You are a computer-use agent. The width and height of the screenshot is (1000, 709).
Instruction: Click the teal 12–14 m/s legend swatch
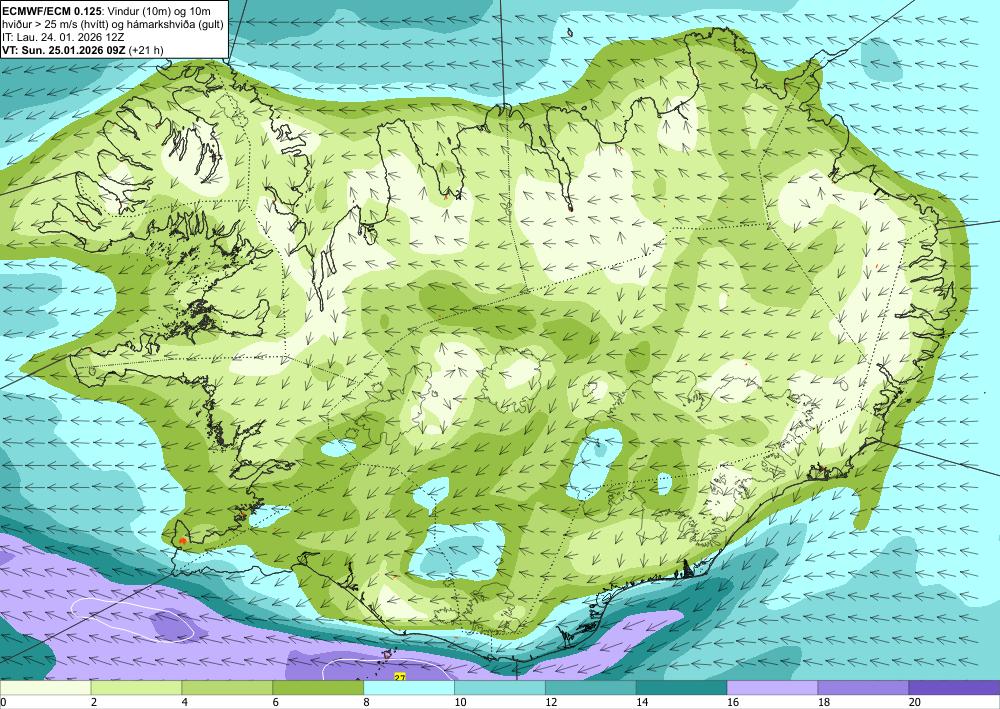(x=591, y=688)
